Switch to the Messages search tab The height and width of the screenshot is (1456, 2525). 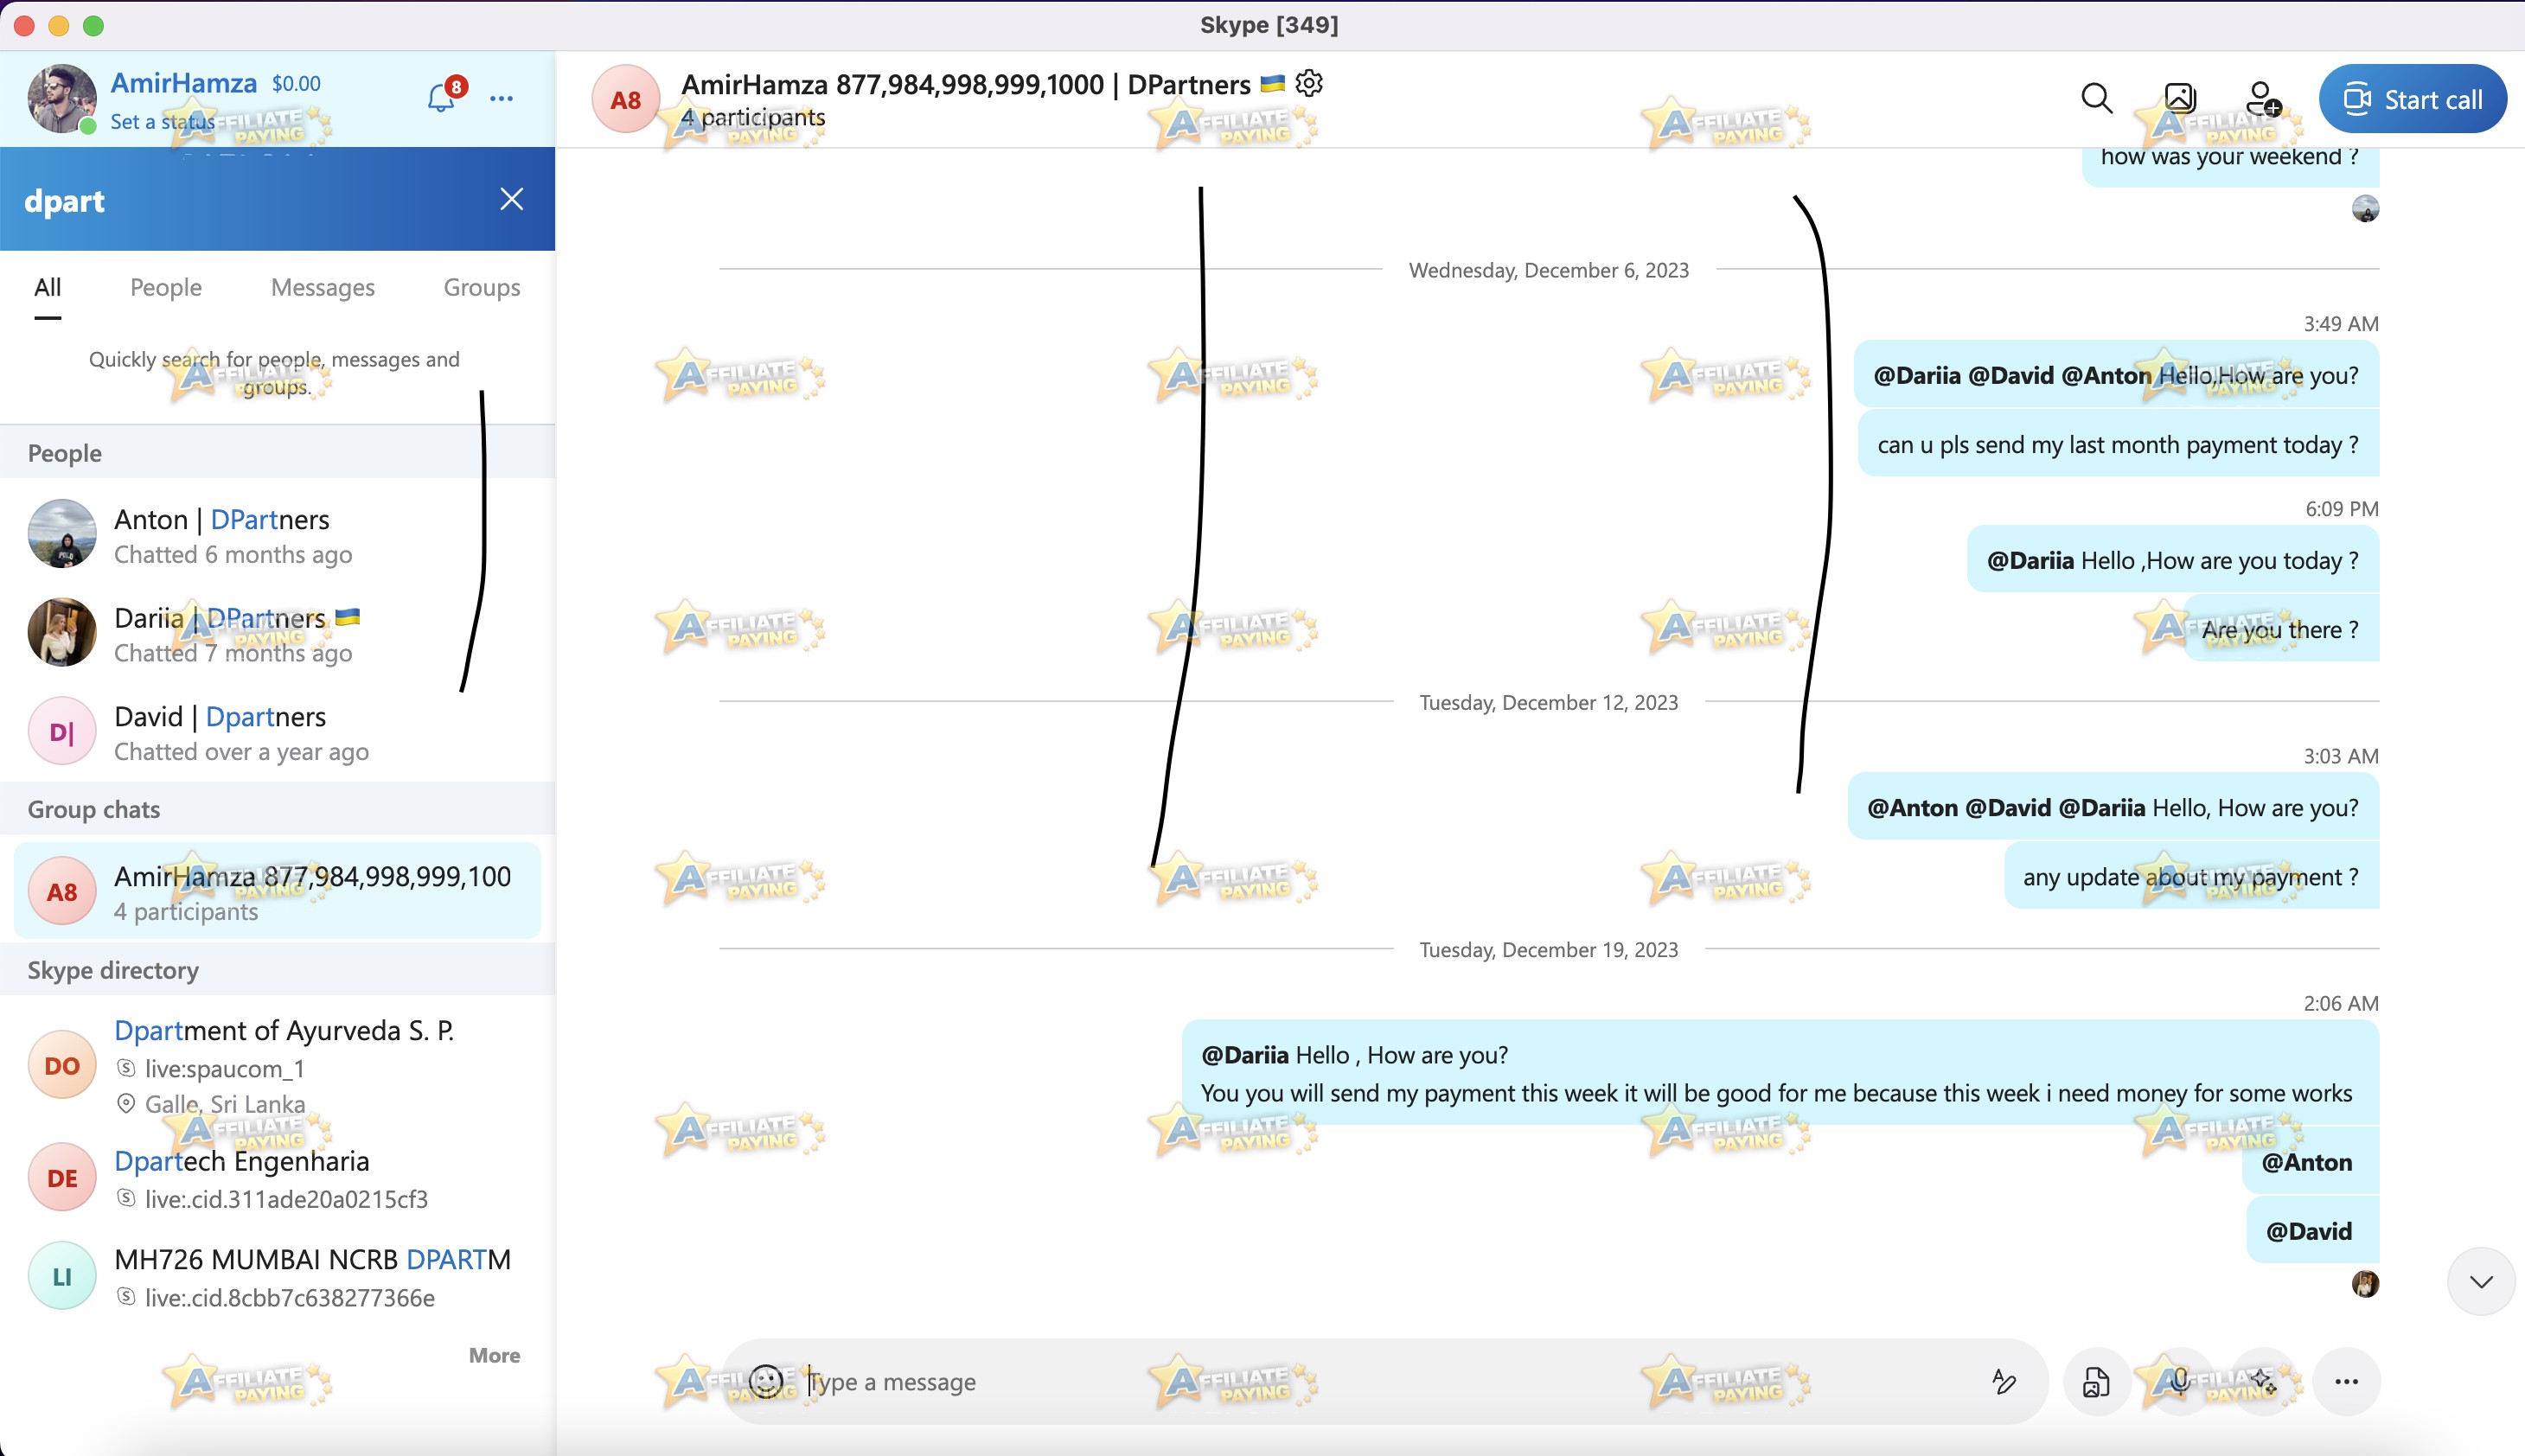pyautogui.click(x=323, y=288)
